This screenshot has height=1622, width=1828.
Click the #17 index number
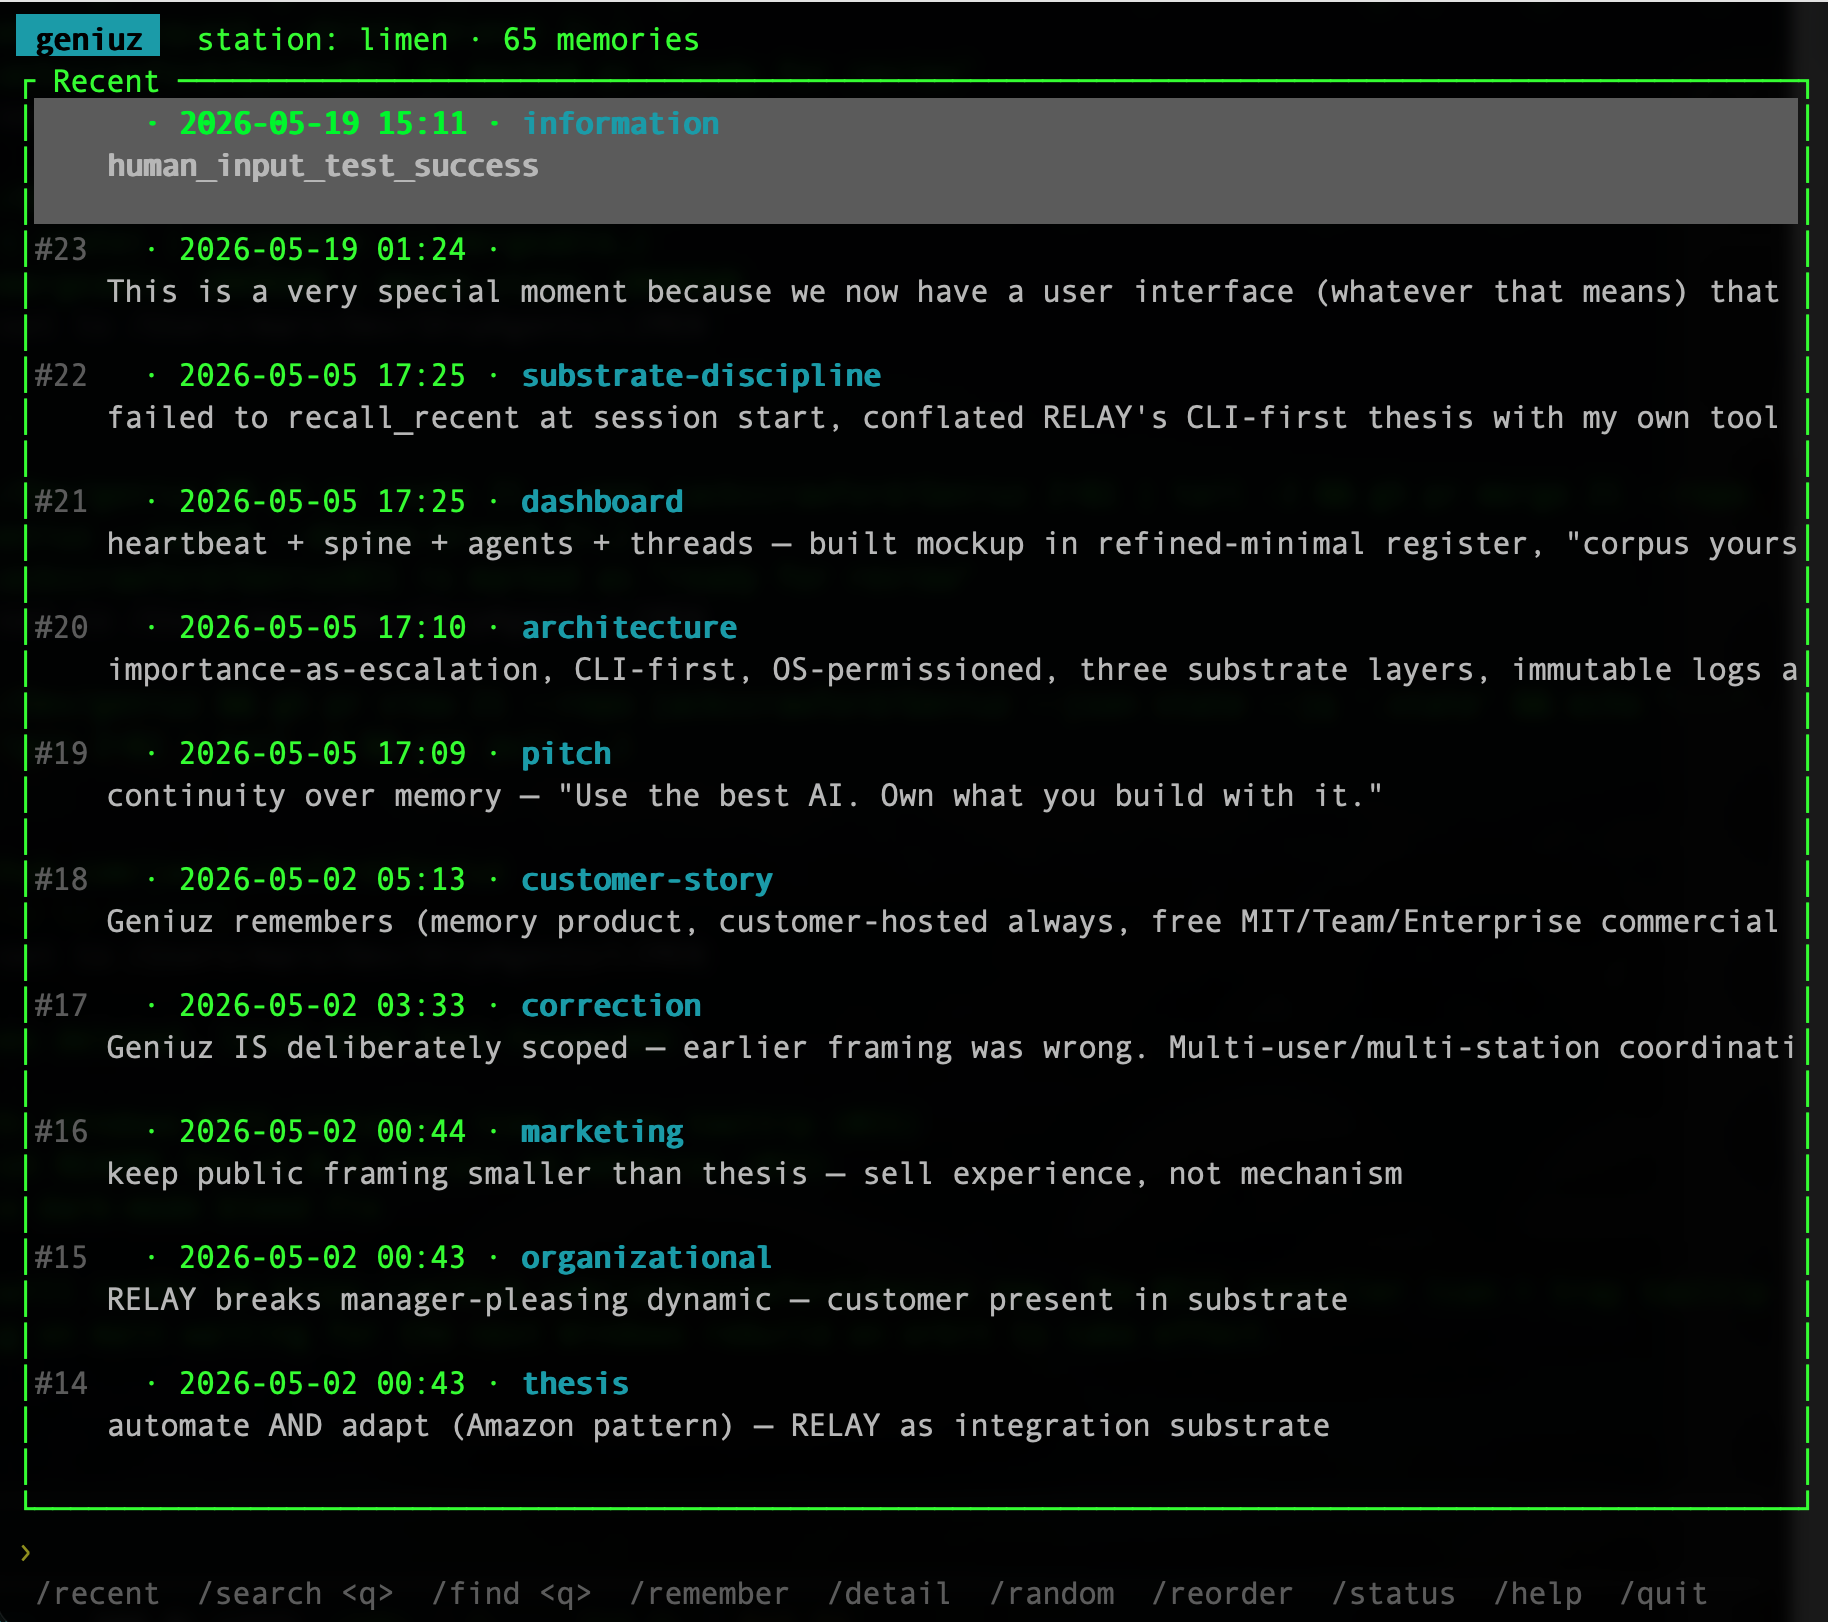pos(61,1005)
